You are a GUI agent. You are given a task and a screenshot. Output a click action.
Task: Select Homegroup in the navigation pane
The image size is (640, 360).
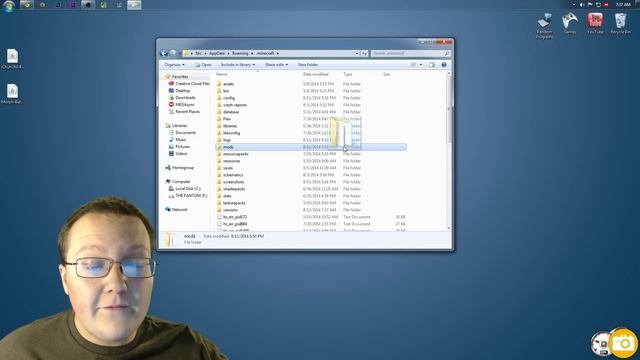(180, 168)
